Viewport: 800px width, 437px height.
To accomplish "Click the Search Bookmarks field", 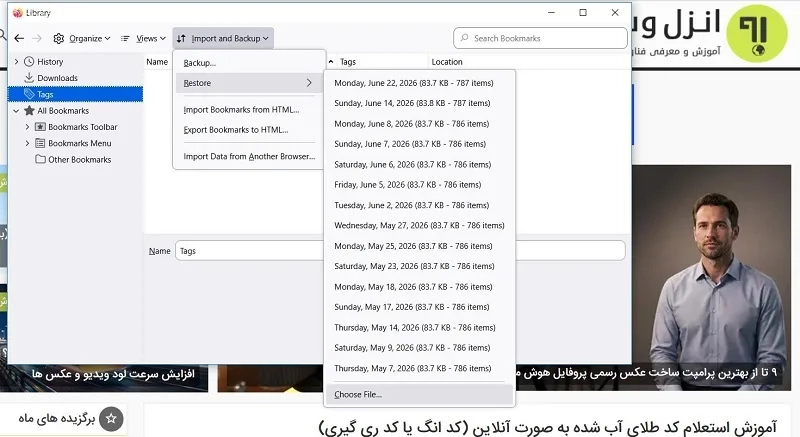I will coord(540,38).
